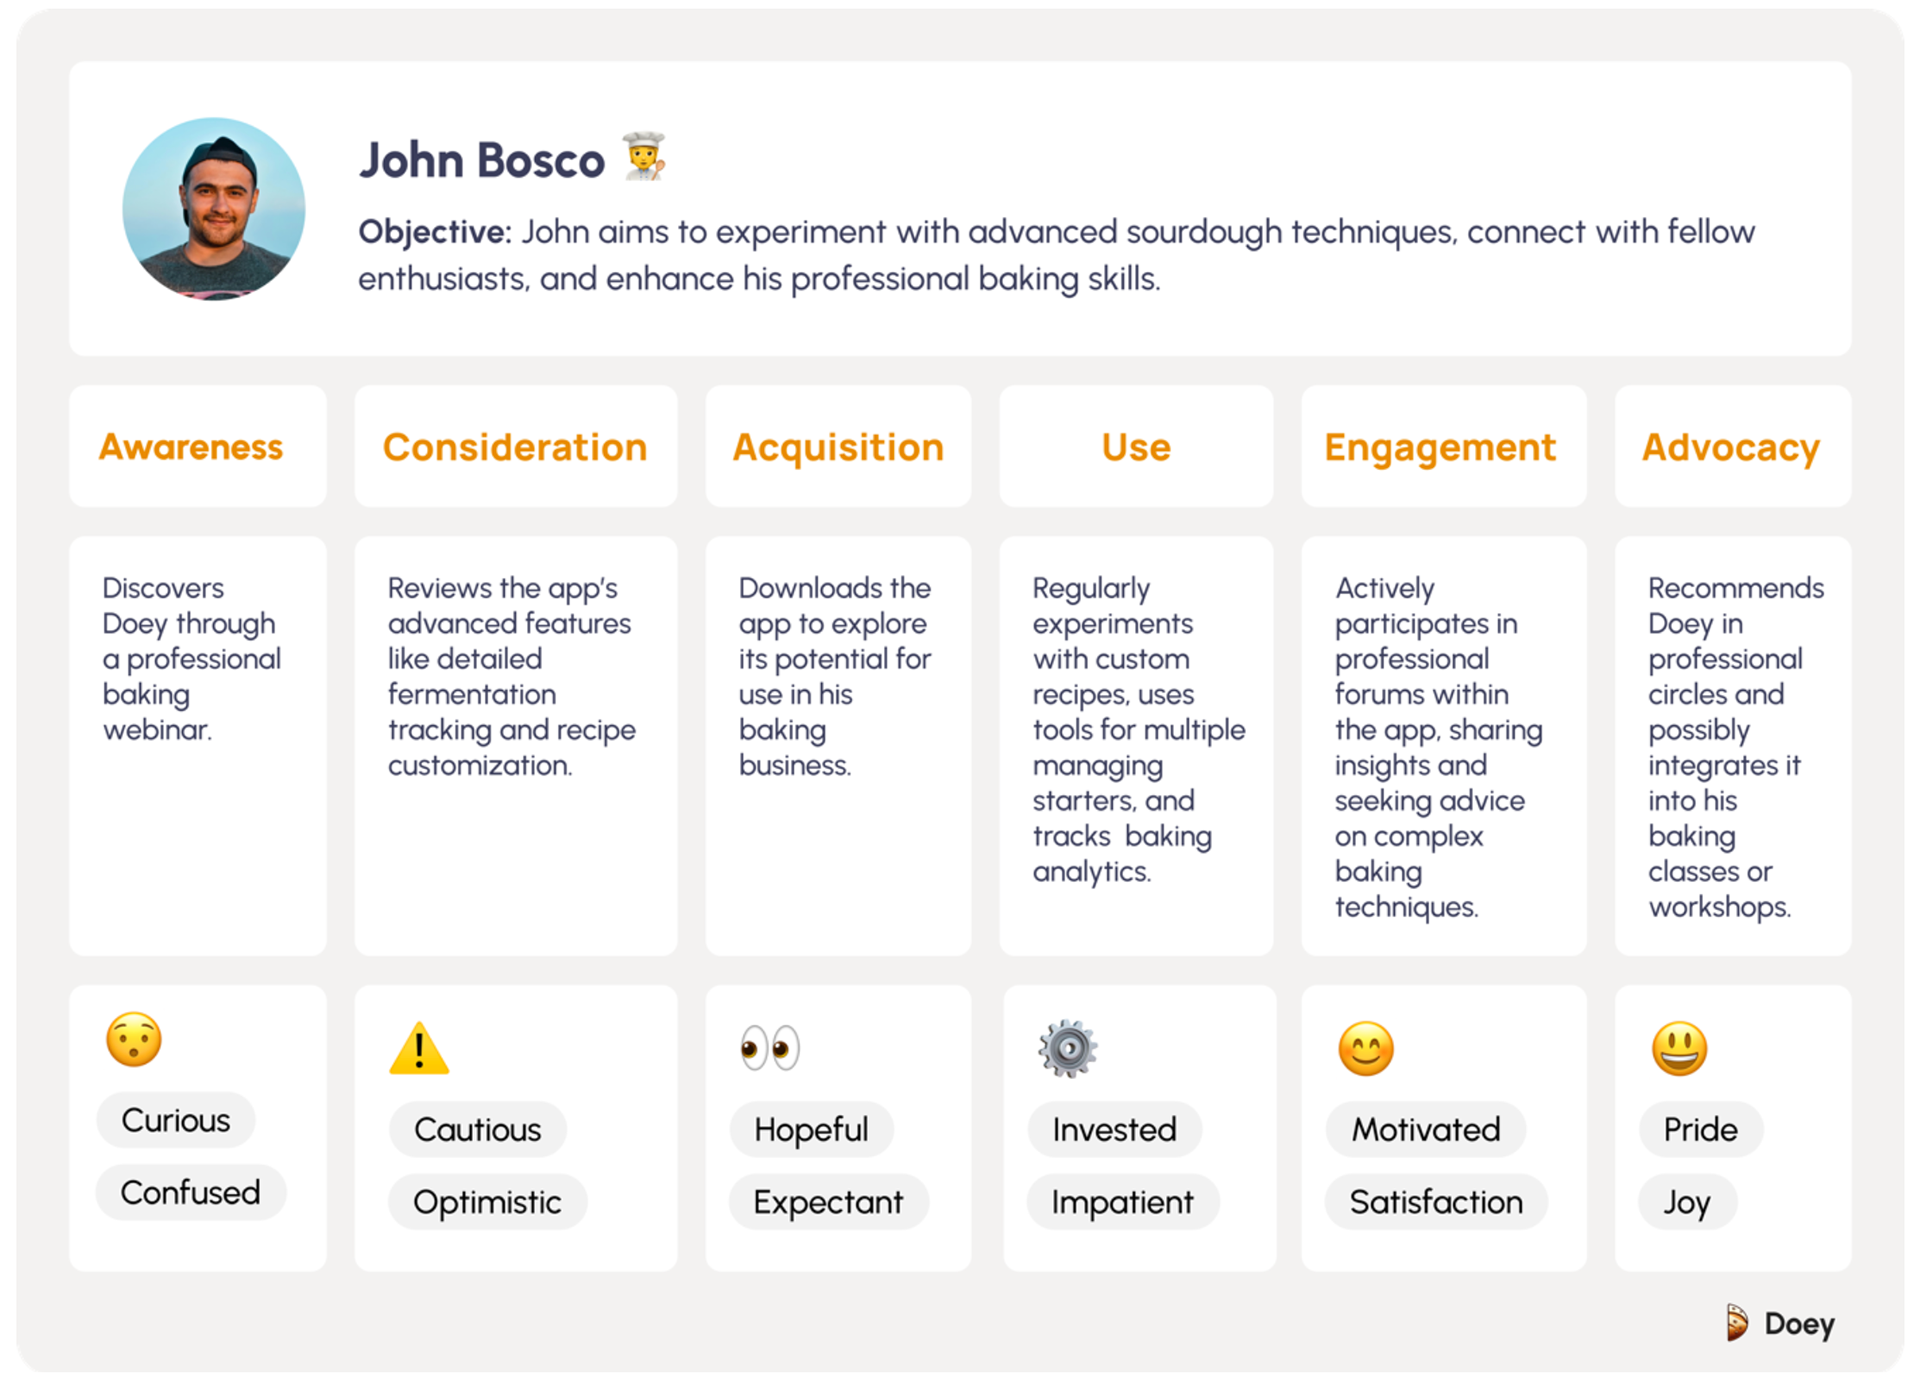
Task: Click the Doey logo icon
Action: pyautogui.click(x=1737, y=1323)
